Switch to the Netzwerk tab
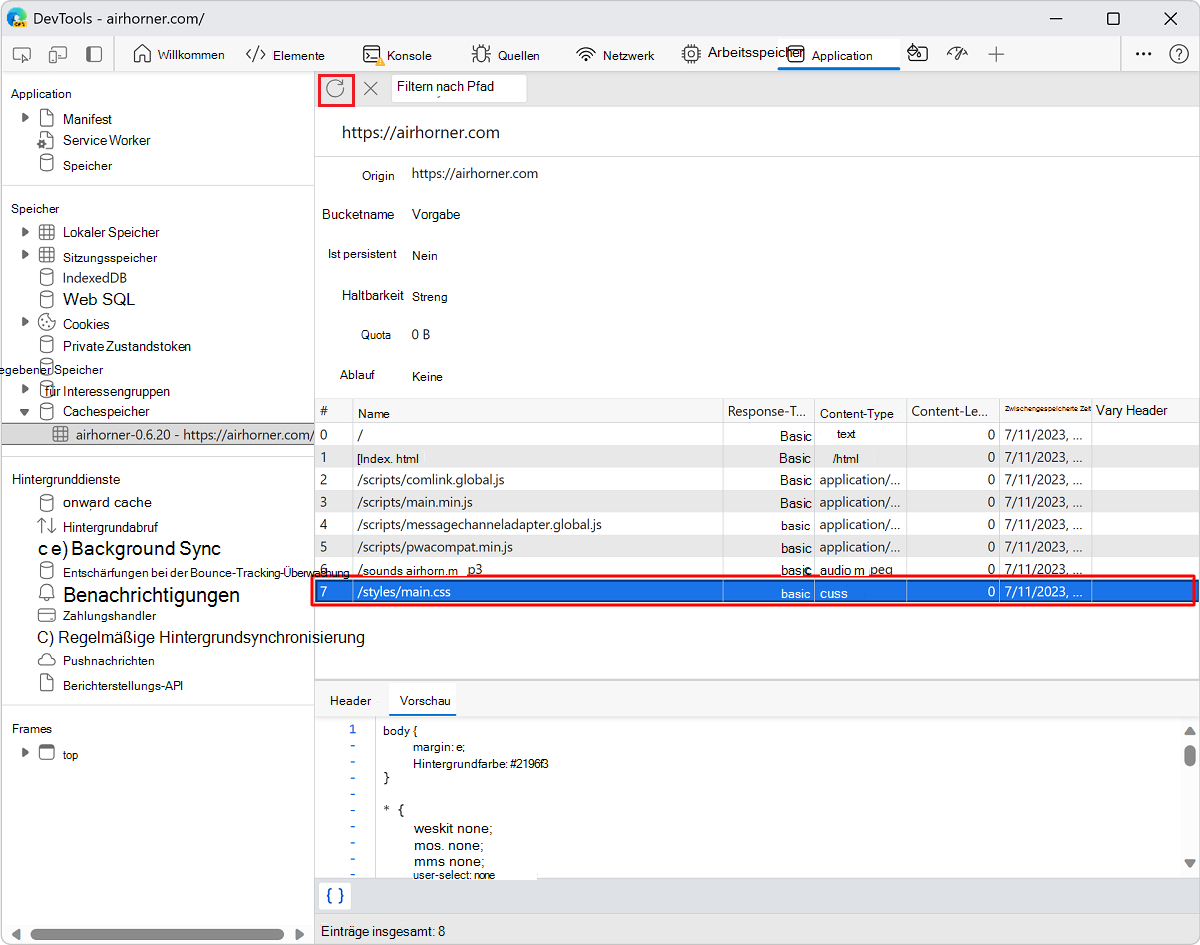1200x945 pixels. point(616,55)
